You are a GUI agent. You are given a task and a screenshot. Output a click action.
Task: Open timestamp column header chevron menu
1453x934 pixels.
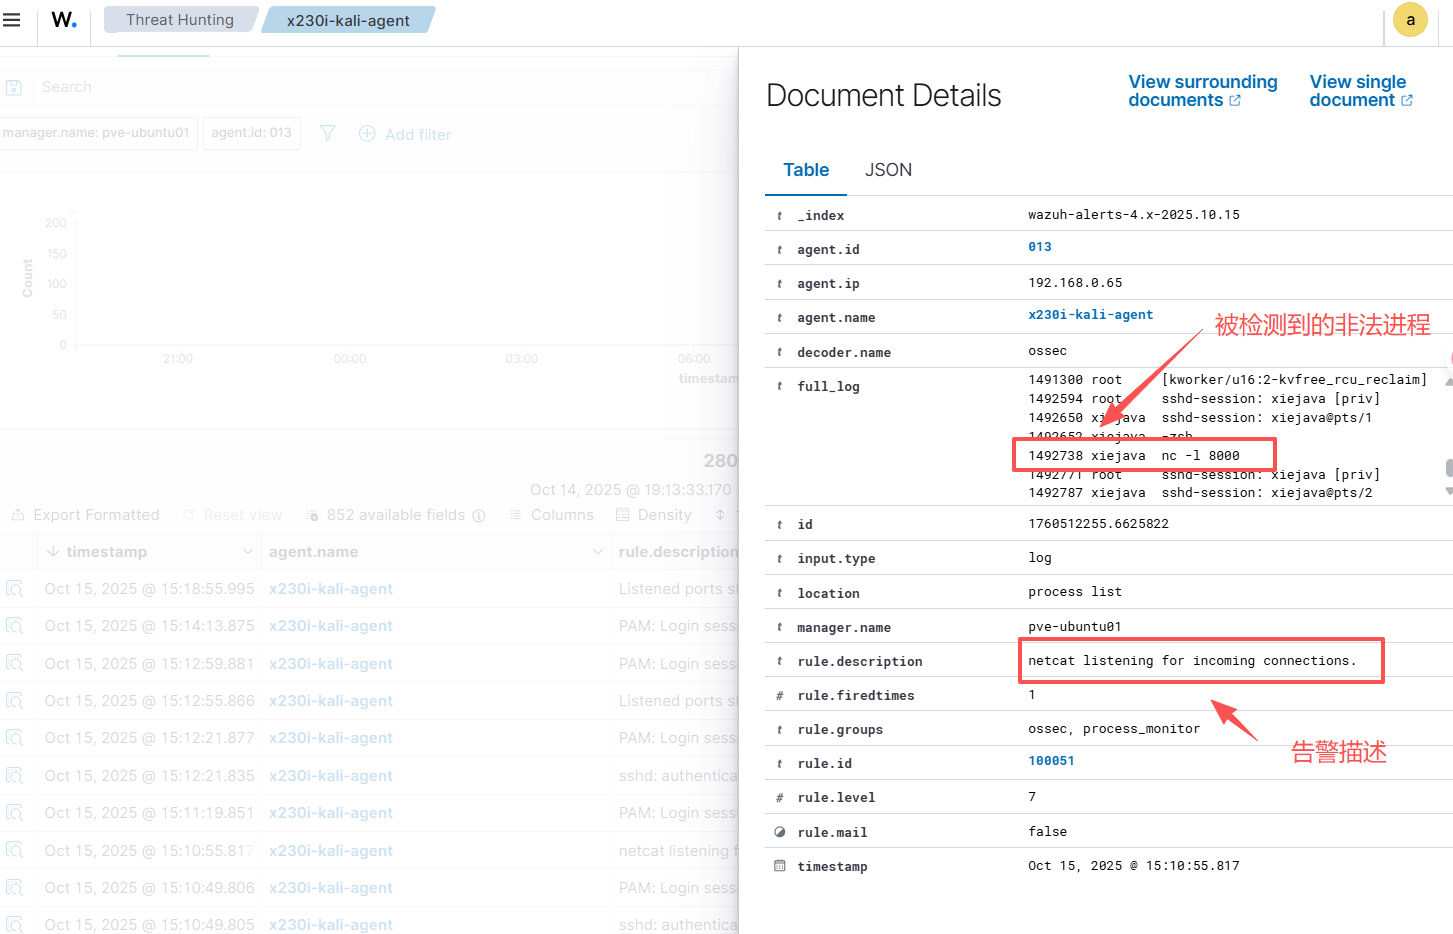pos(247,552)
